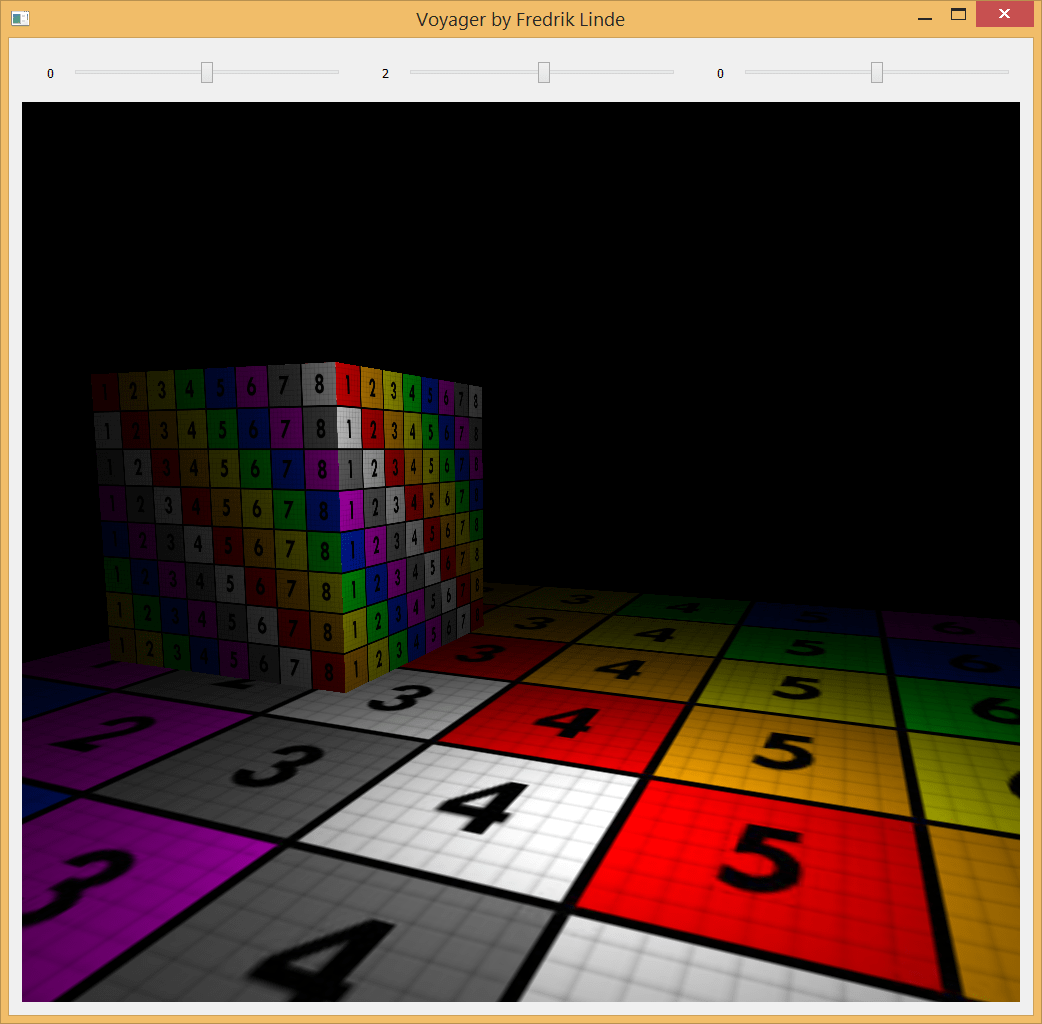Maximize the Voyager window
This screenshot has width=1042, height=1024.
[958, 15]
